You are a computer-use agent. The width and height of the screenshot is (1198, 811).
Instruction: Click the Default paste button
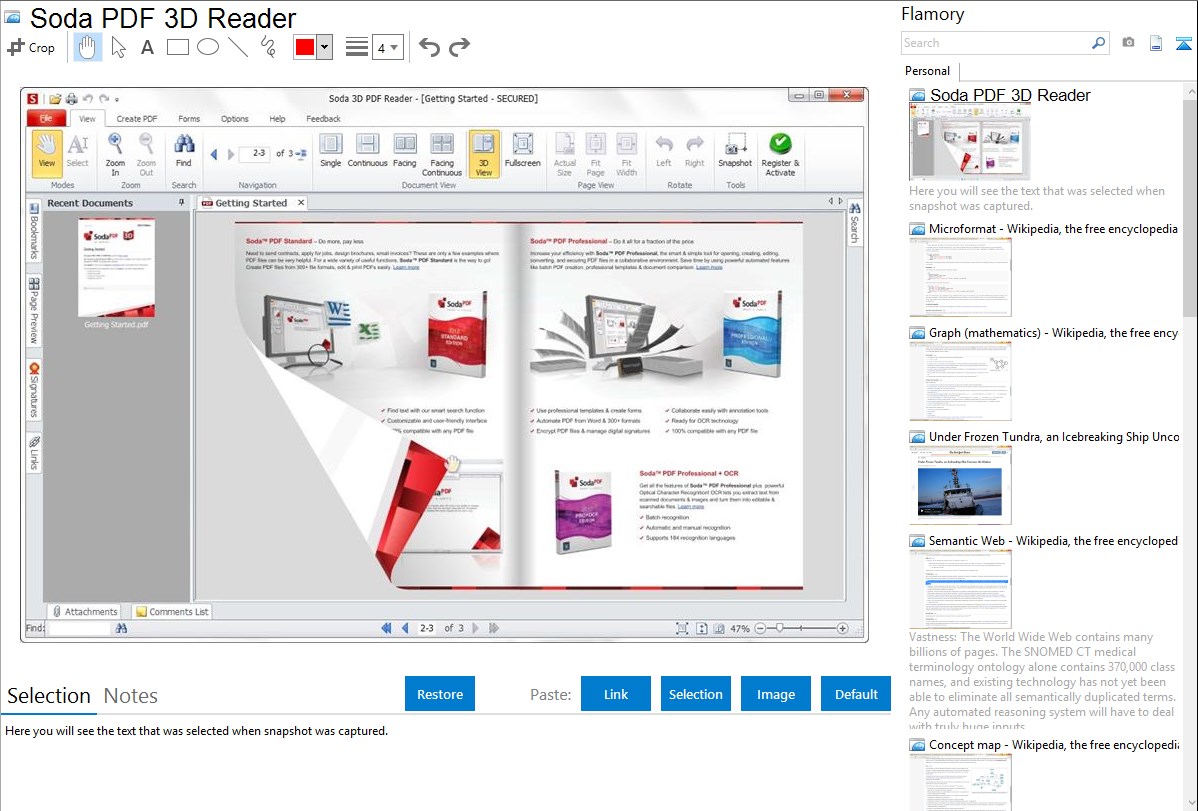[856, 694]
